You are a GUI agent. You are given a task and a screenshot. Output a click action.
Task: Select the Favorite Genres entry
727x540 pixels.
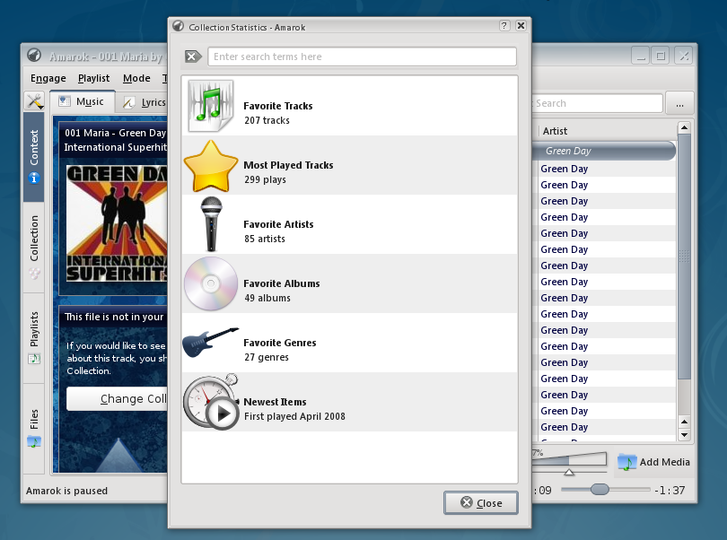(x=350, y=343)
